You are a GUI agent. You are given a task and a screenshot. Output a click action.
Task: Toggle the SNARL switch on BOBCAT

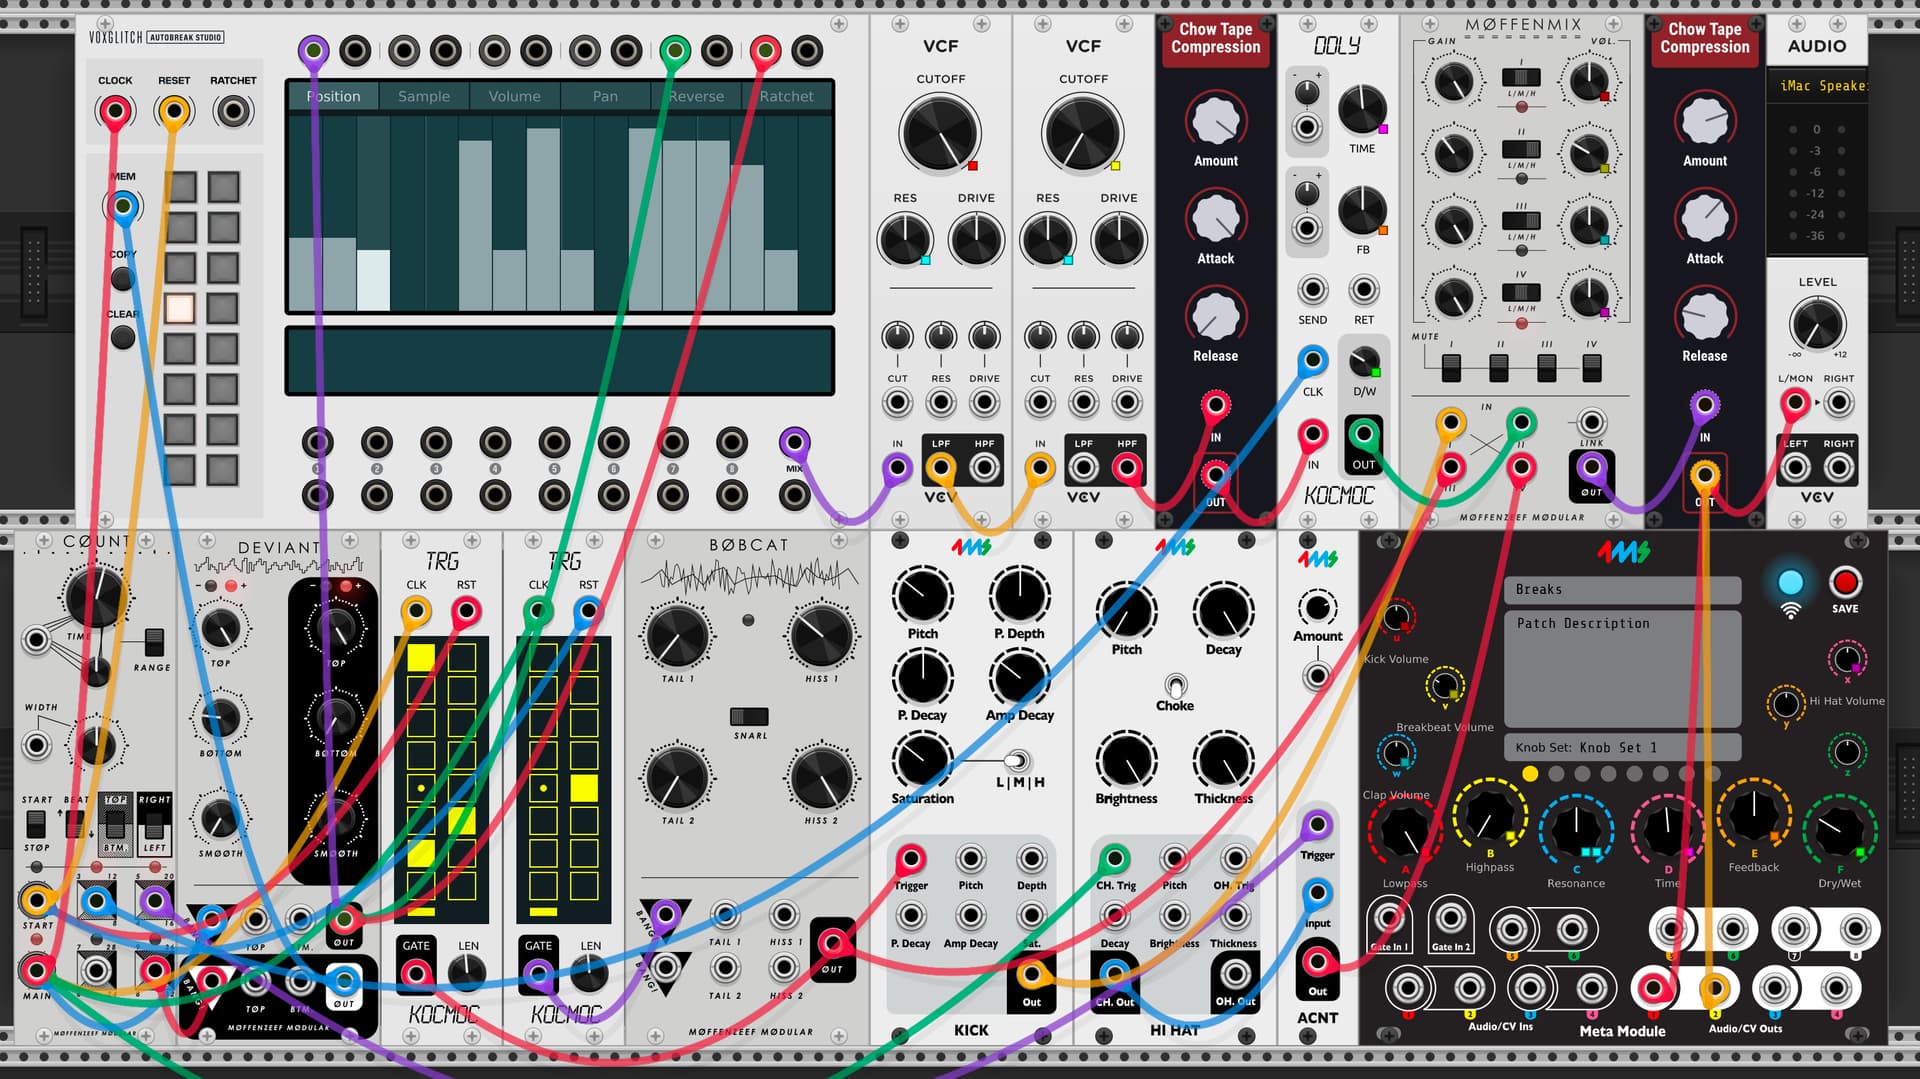pos(748,717)
